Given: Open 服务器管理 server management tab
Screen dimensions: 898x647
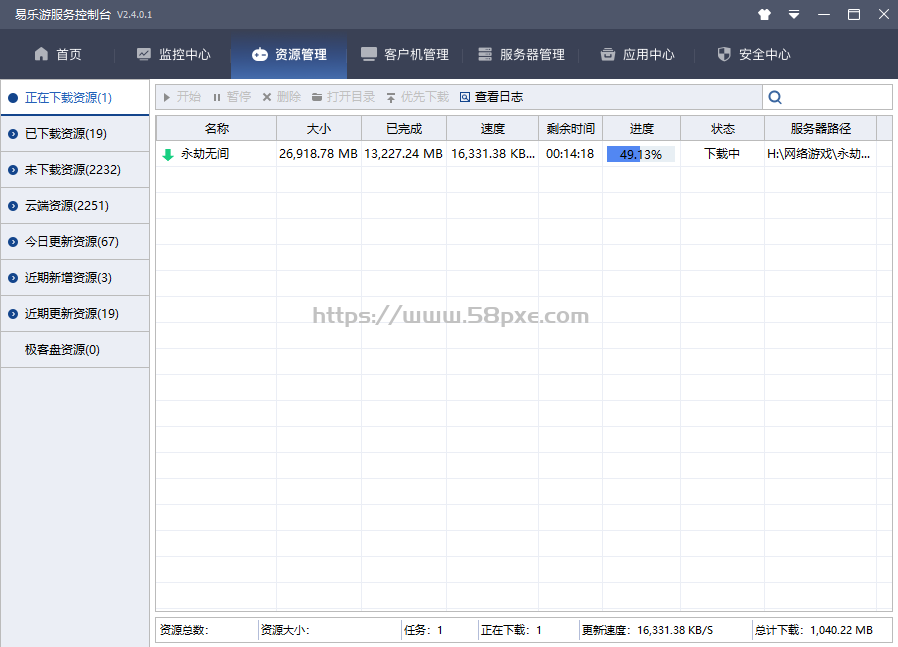Looking at the screenshot, I should coord(521,54).
